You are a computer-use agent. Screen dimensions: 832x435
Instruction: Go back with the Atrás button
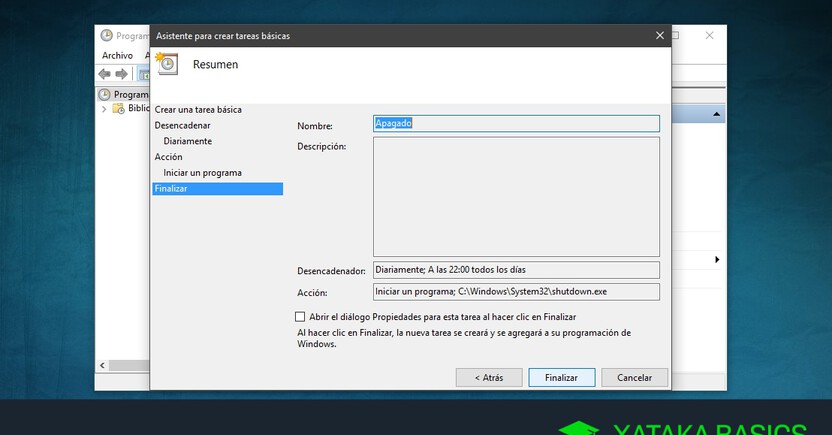[489, 378]
